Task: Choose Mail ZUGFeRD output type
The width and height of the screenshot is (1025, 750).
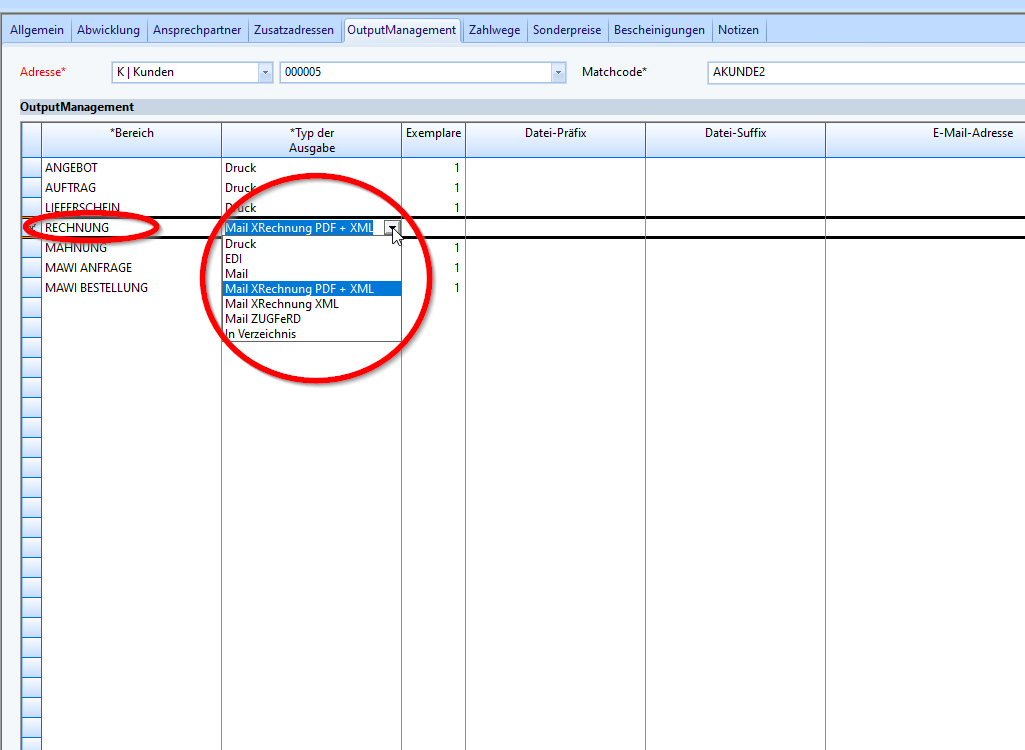Action: (263, 319)
